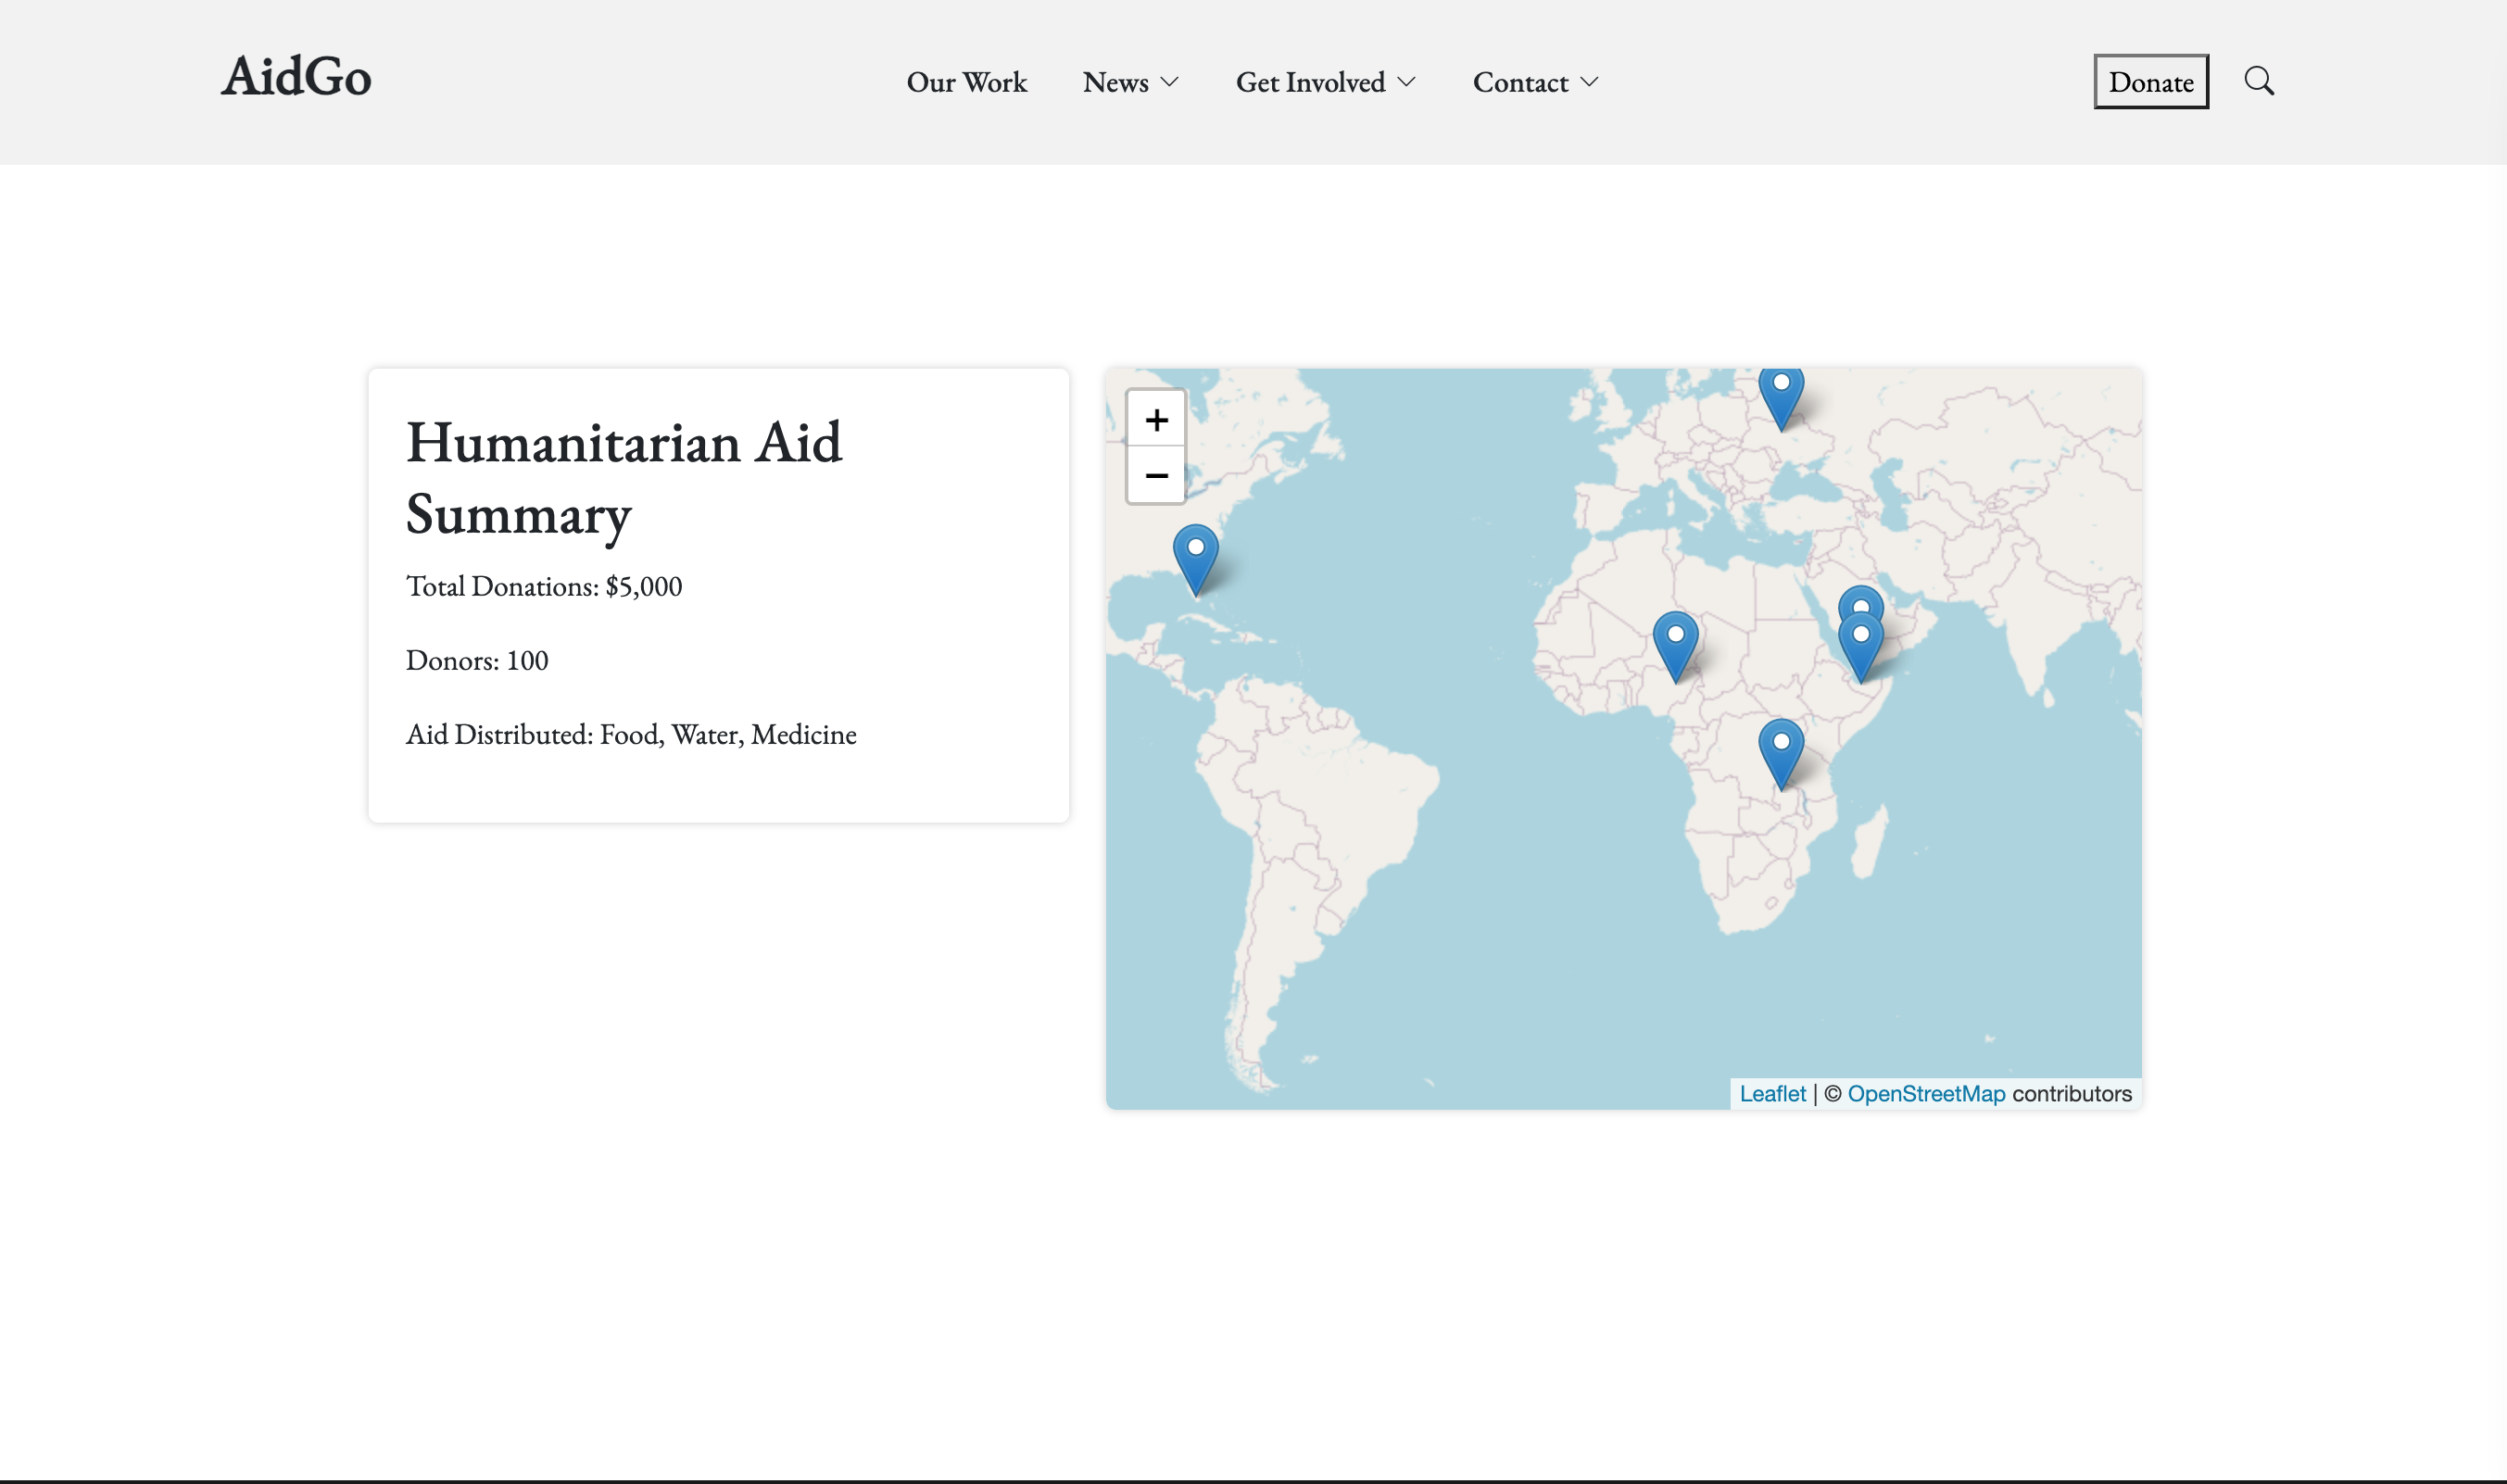Click the upper marker near Yemen

pyautogui.click(x=1861, y=598)
